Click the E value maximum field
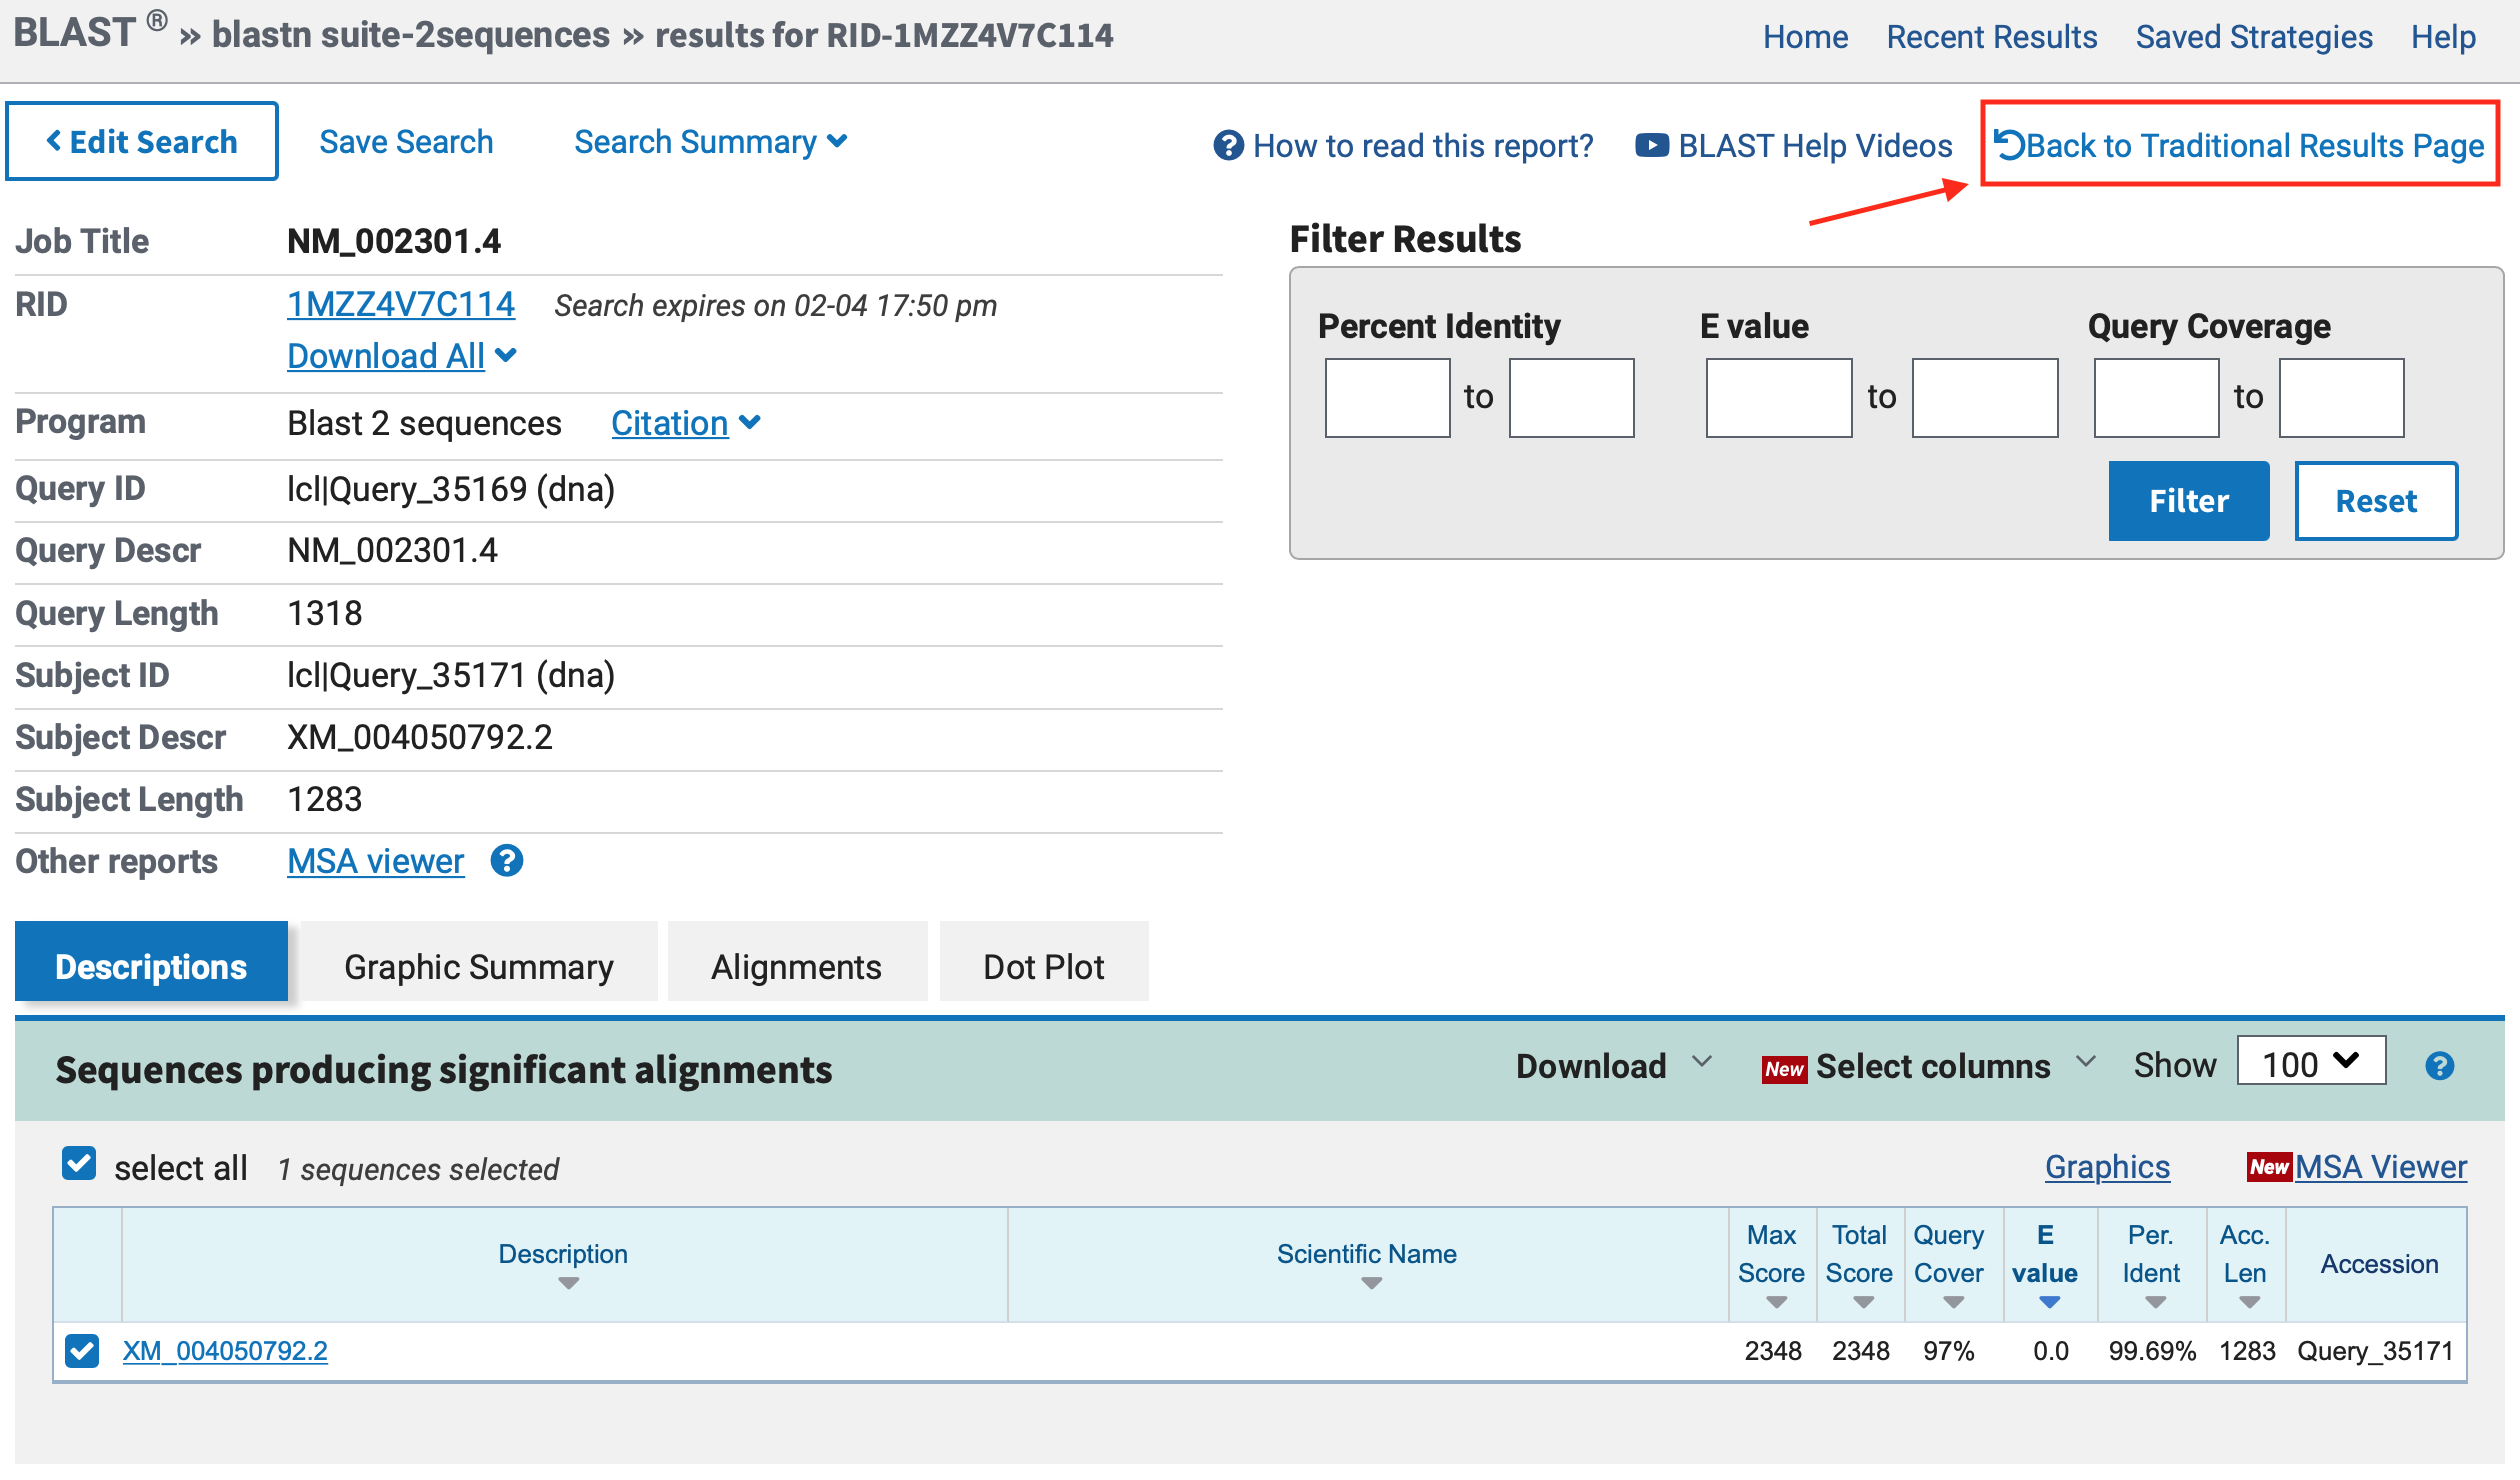The height and width of the screenshot is (1480, 2520). [1985, 398]
